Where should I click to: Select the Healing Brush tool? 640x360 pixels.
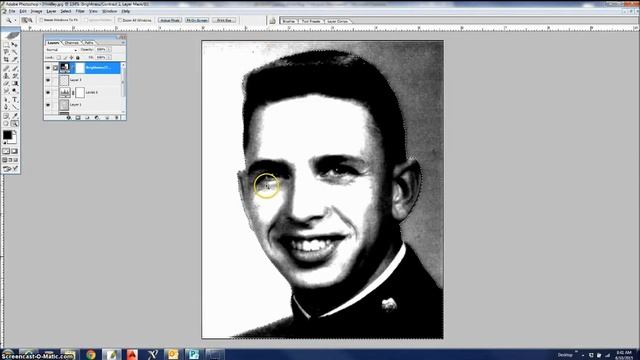[x=6, y=68]
